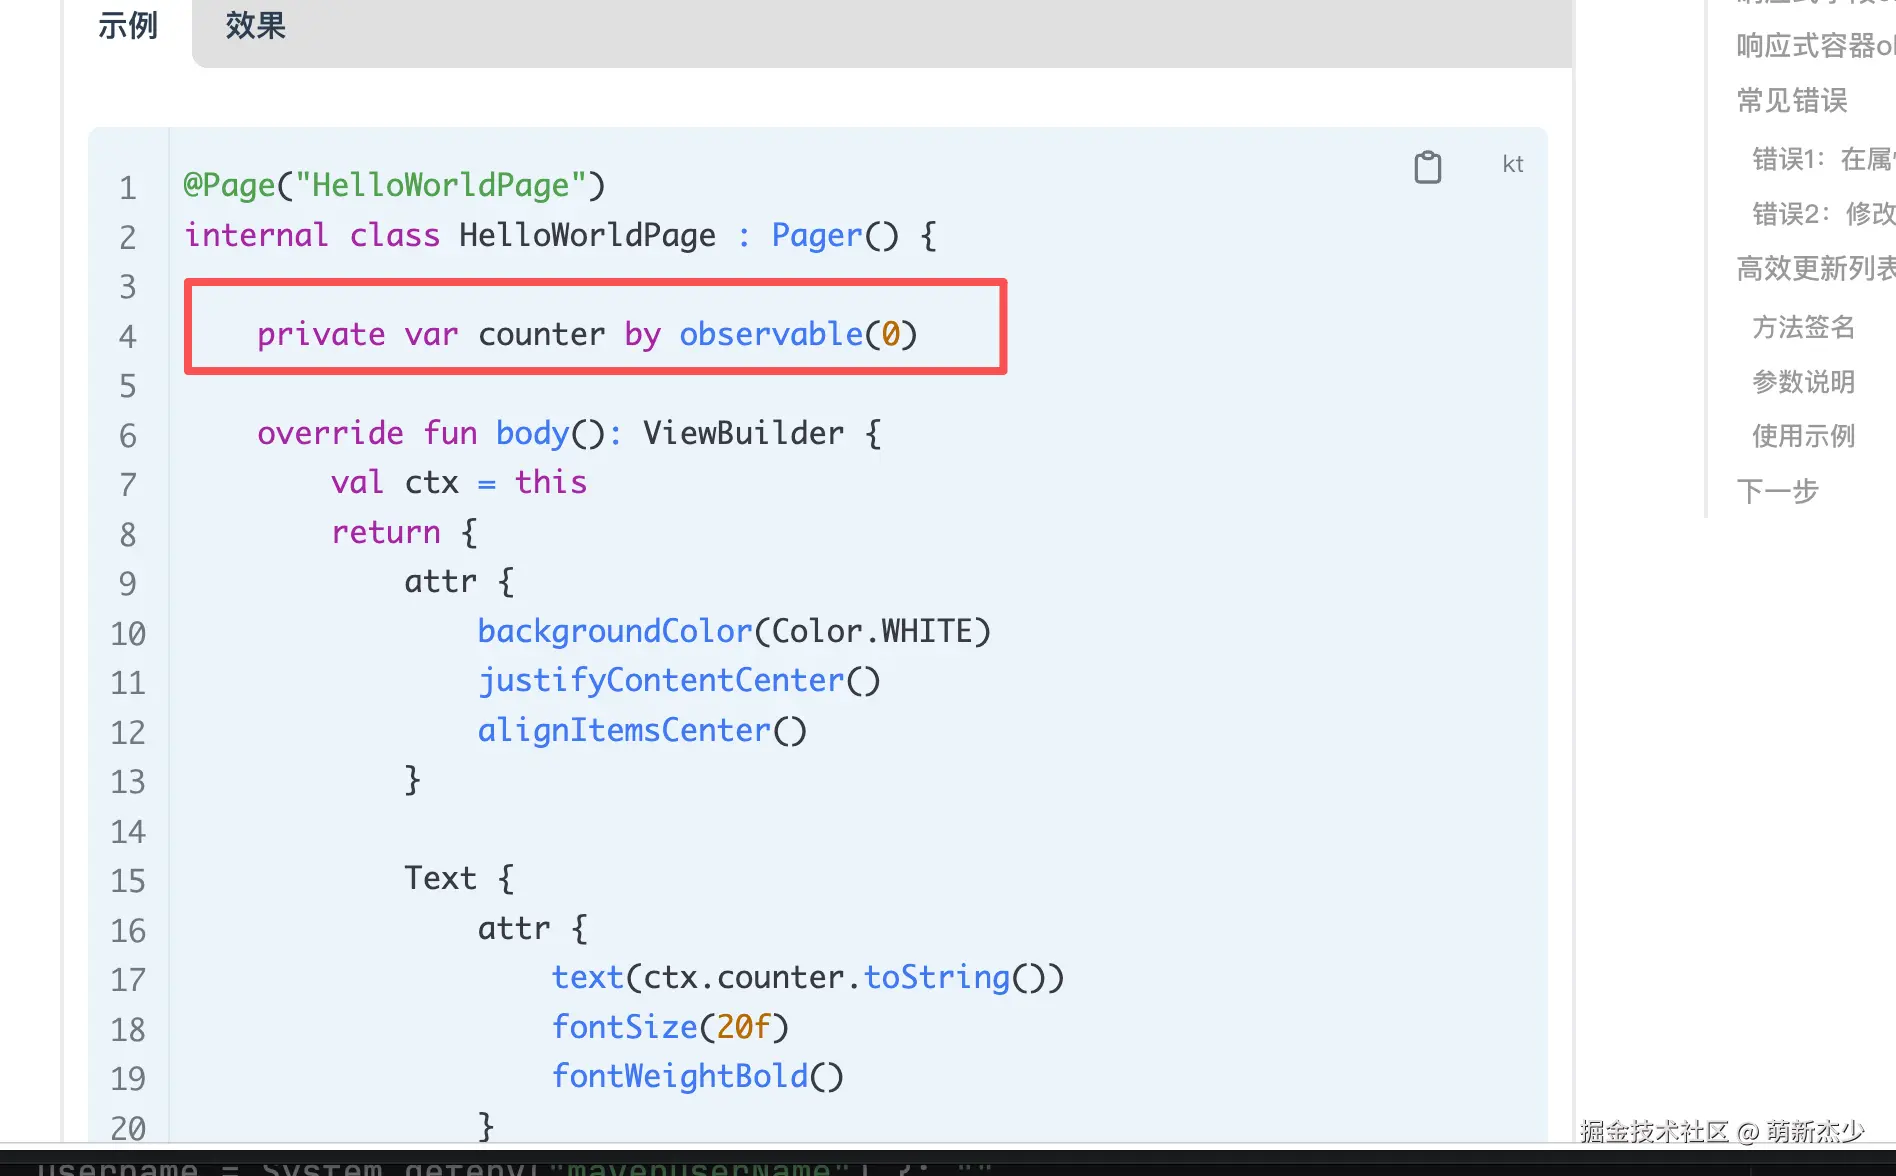Open the 常见错误 outline link
The width and height of the screenshot is (1896, 1176).
point(1791,101)
